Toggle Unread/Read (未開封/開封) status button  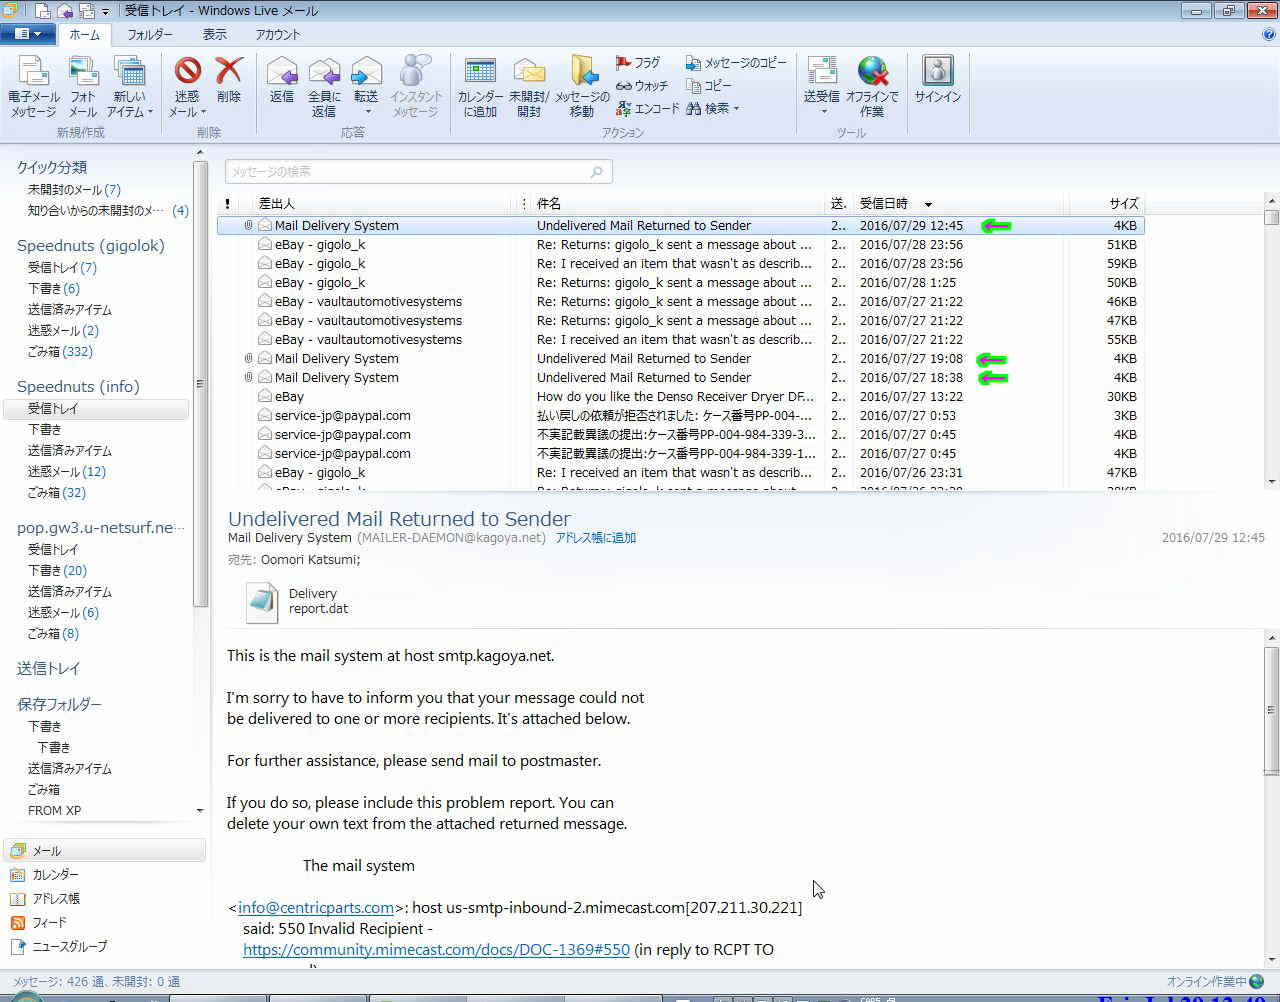(529, 72)
